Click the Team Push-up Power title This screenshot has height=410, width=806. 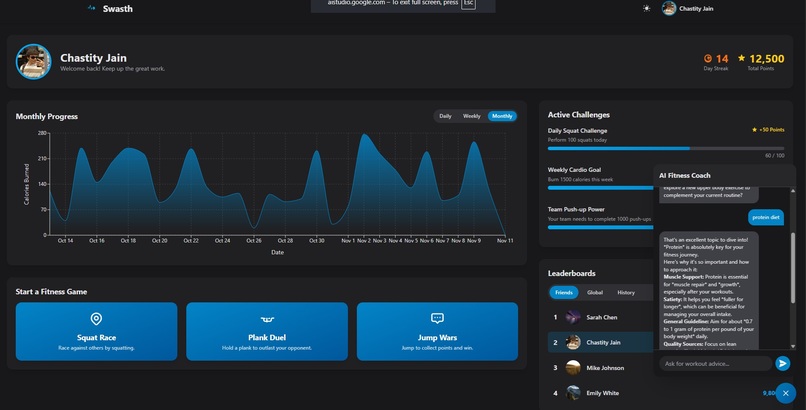pos(576,210)
